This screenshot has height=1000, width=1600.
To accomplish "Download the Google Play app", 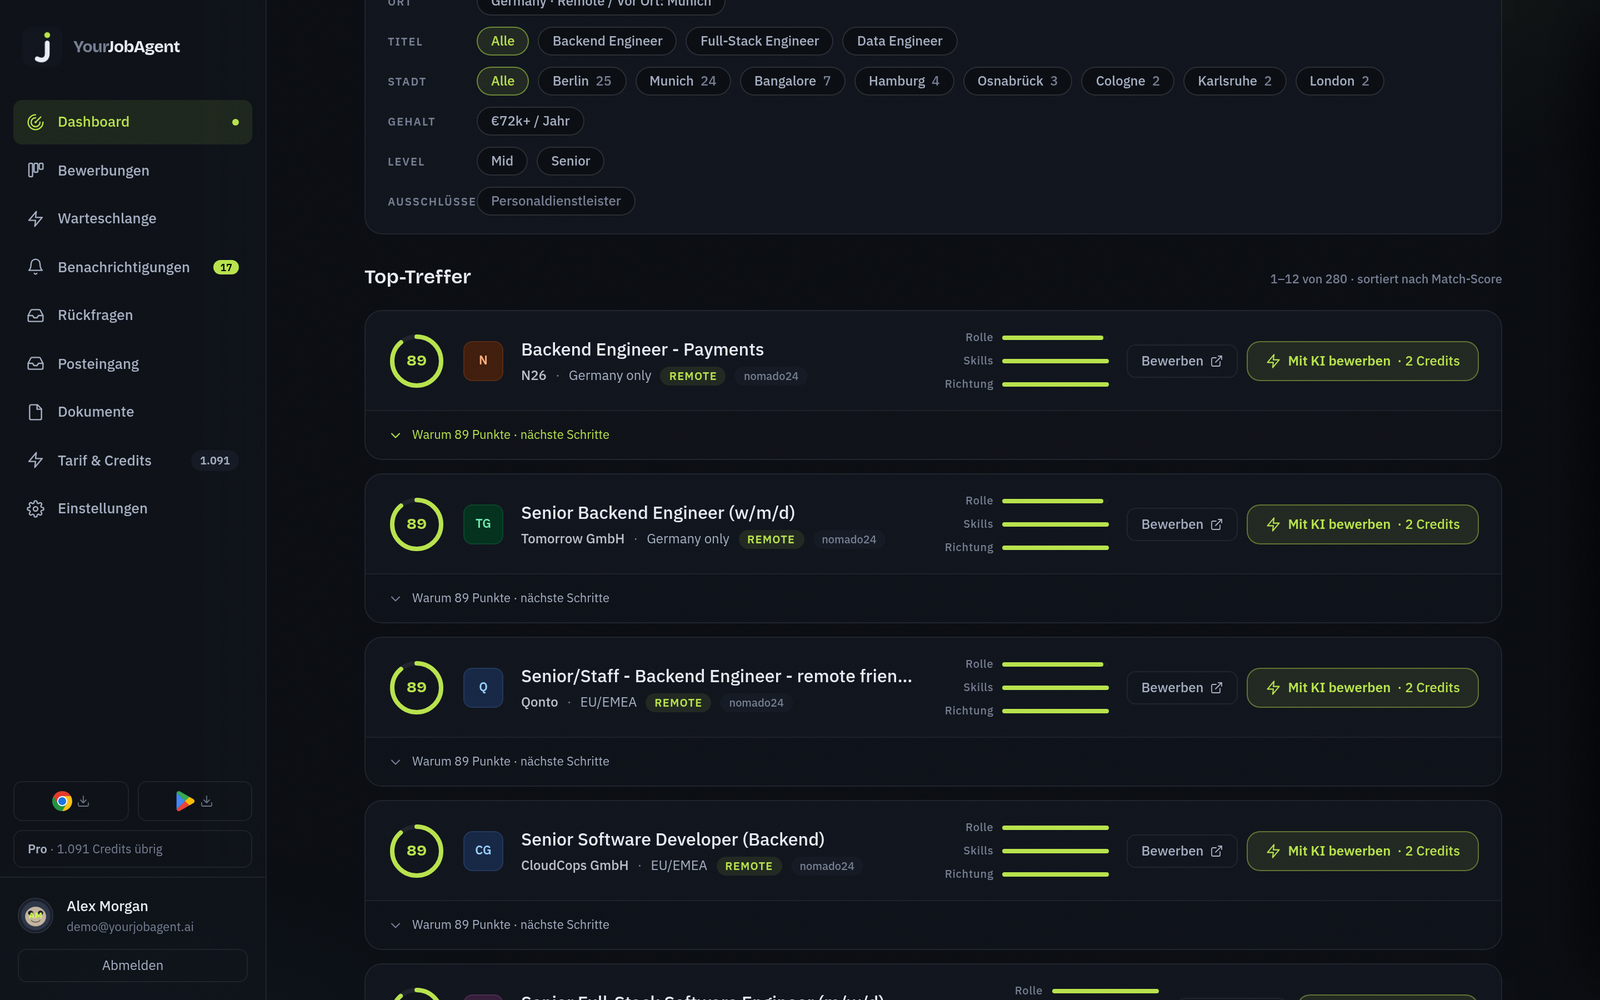I will click(x=194, y=801).
